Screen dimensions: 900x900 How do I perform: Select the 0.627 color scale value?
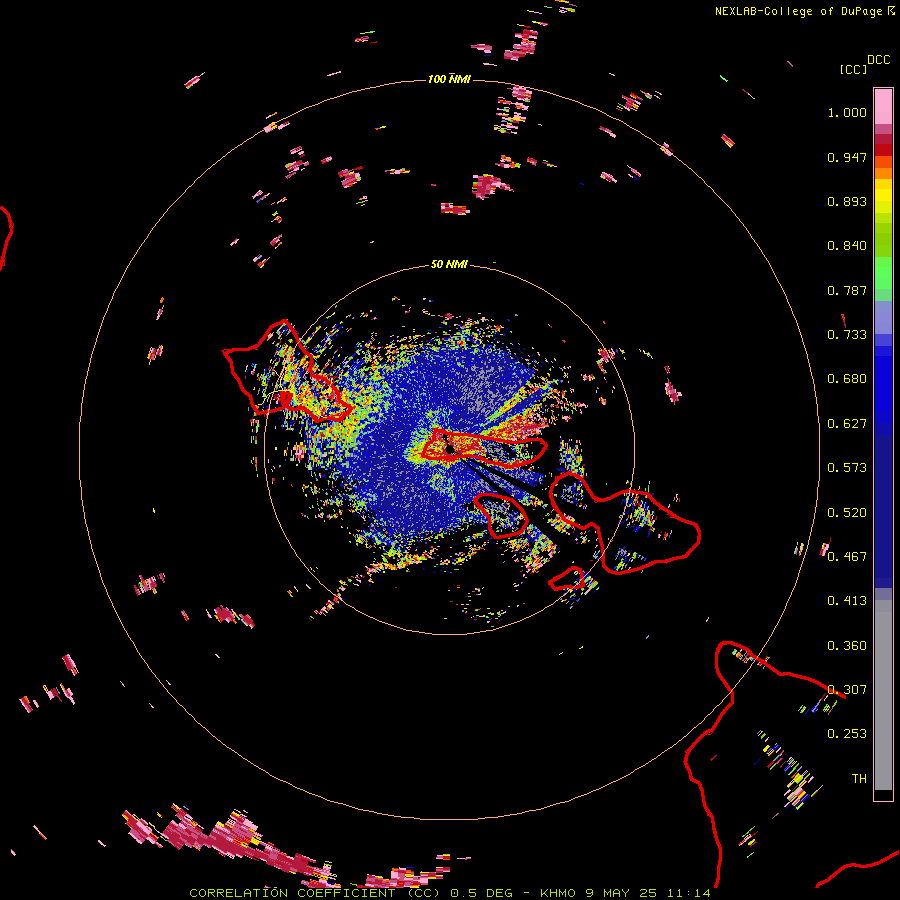point(847,424)
